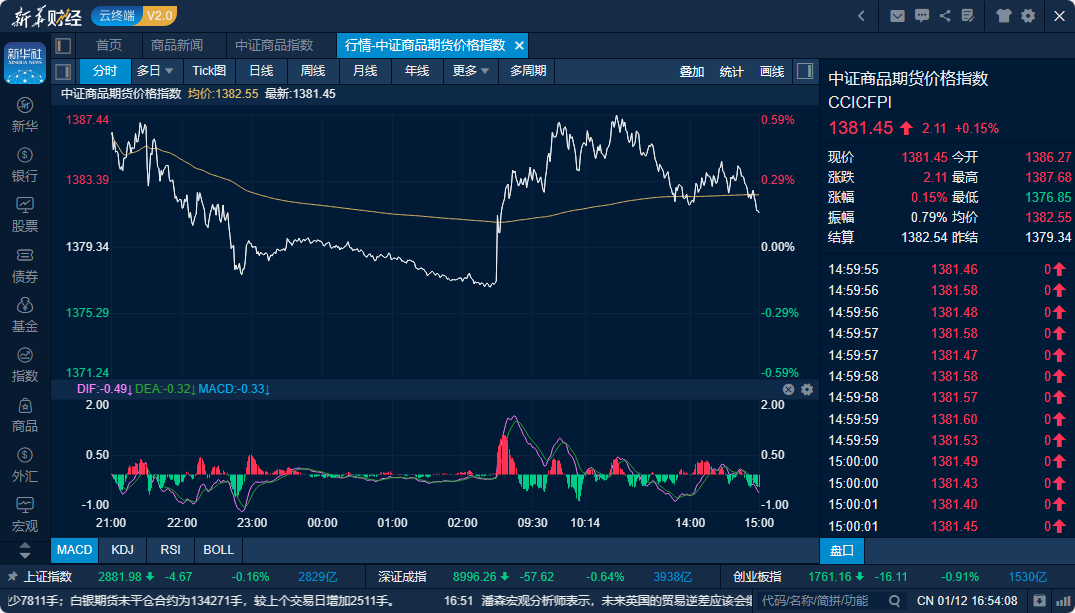Open the mail inbox icon
1075x613 pixels.
(897, 15)
